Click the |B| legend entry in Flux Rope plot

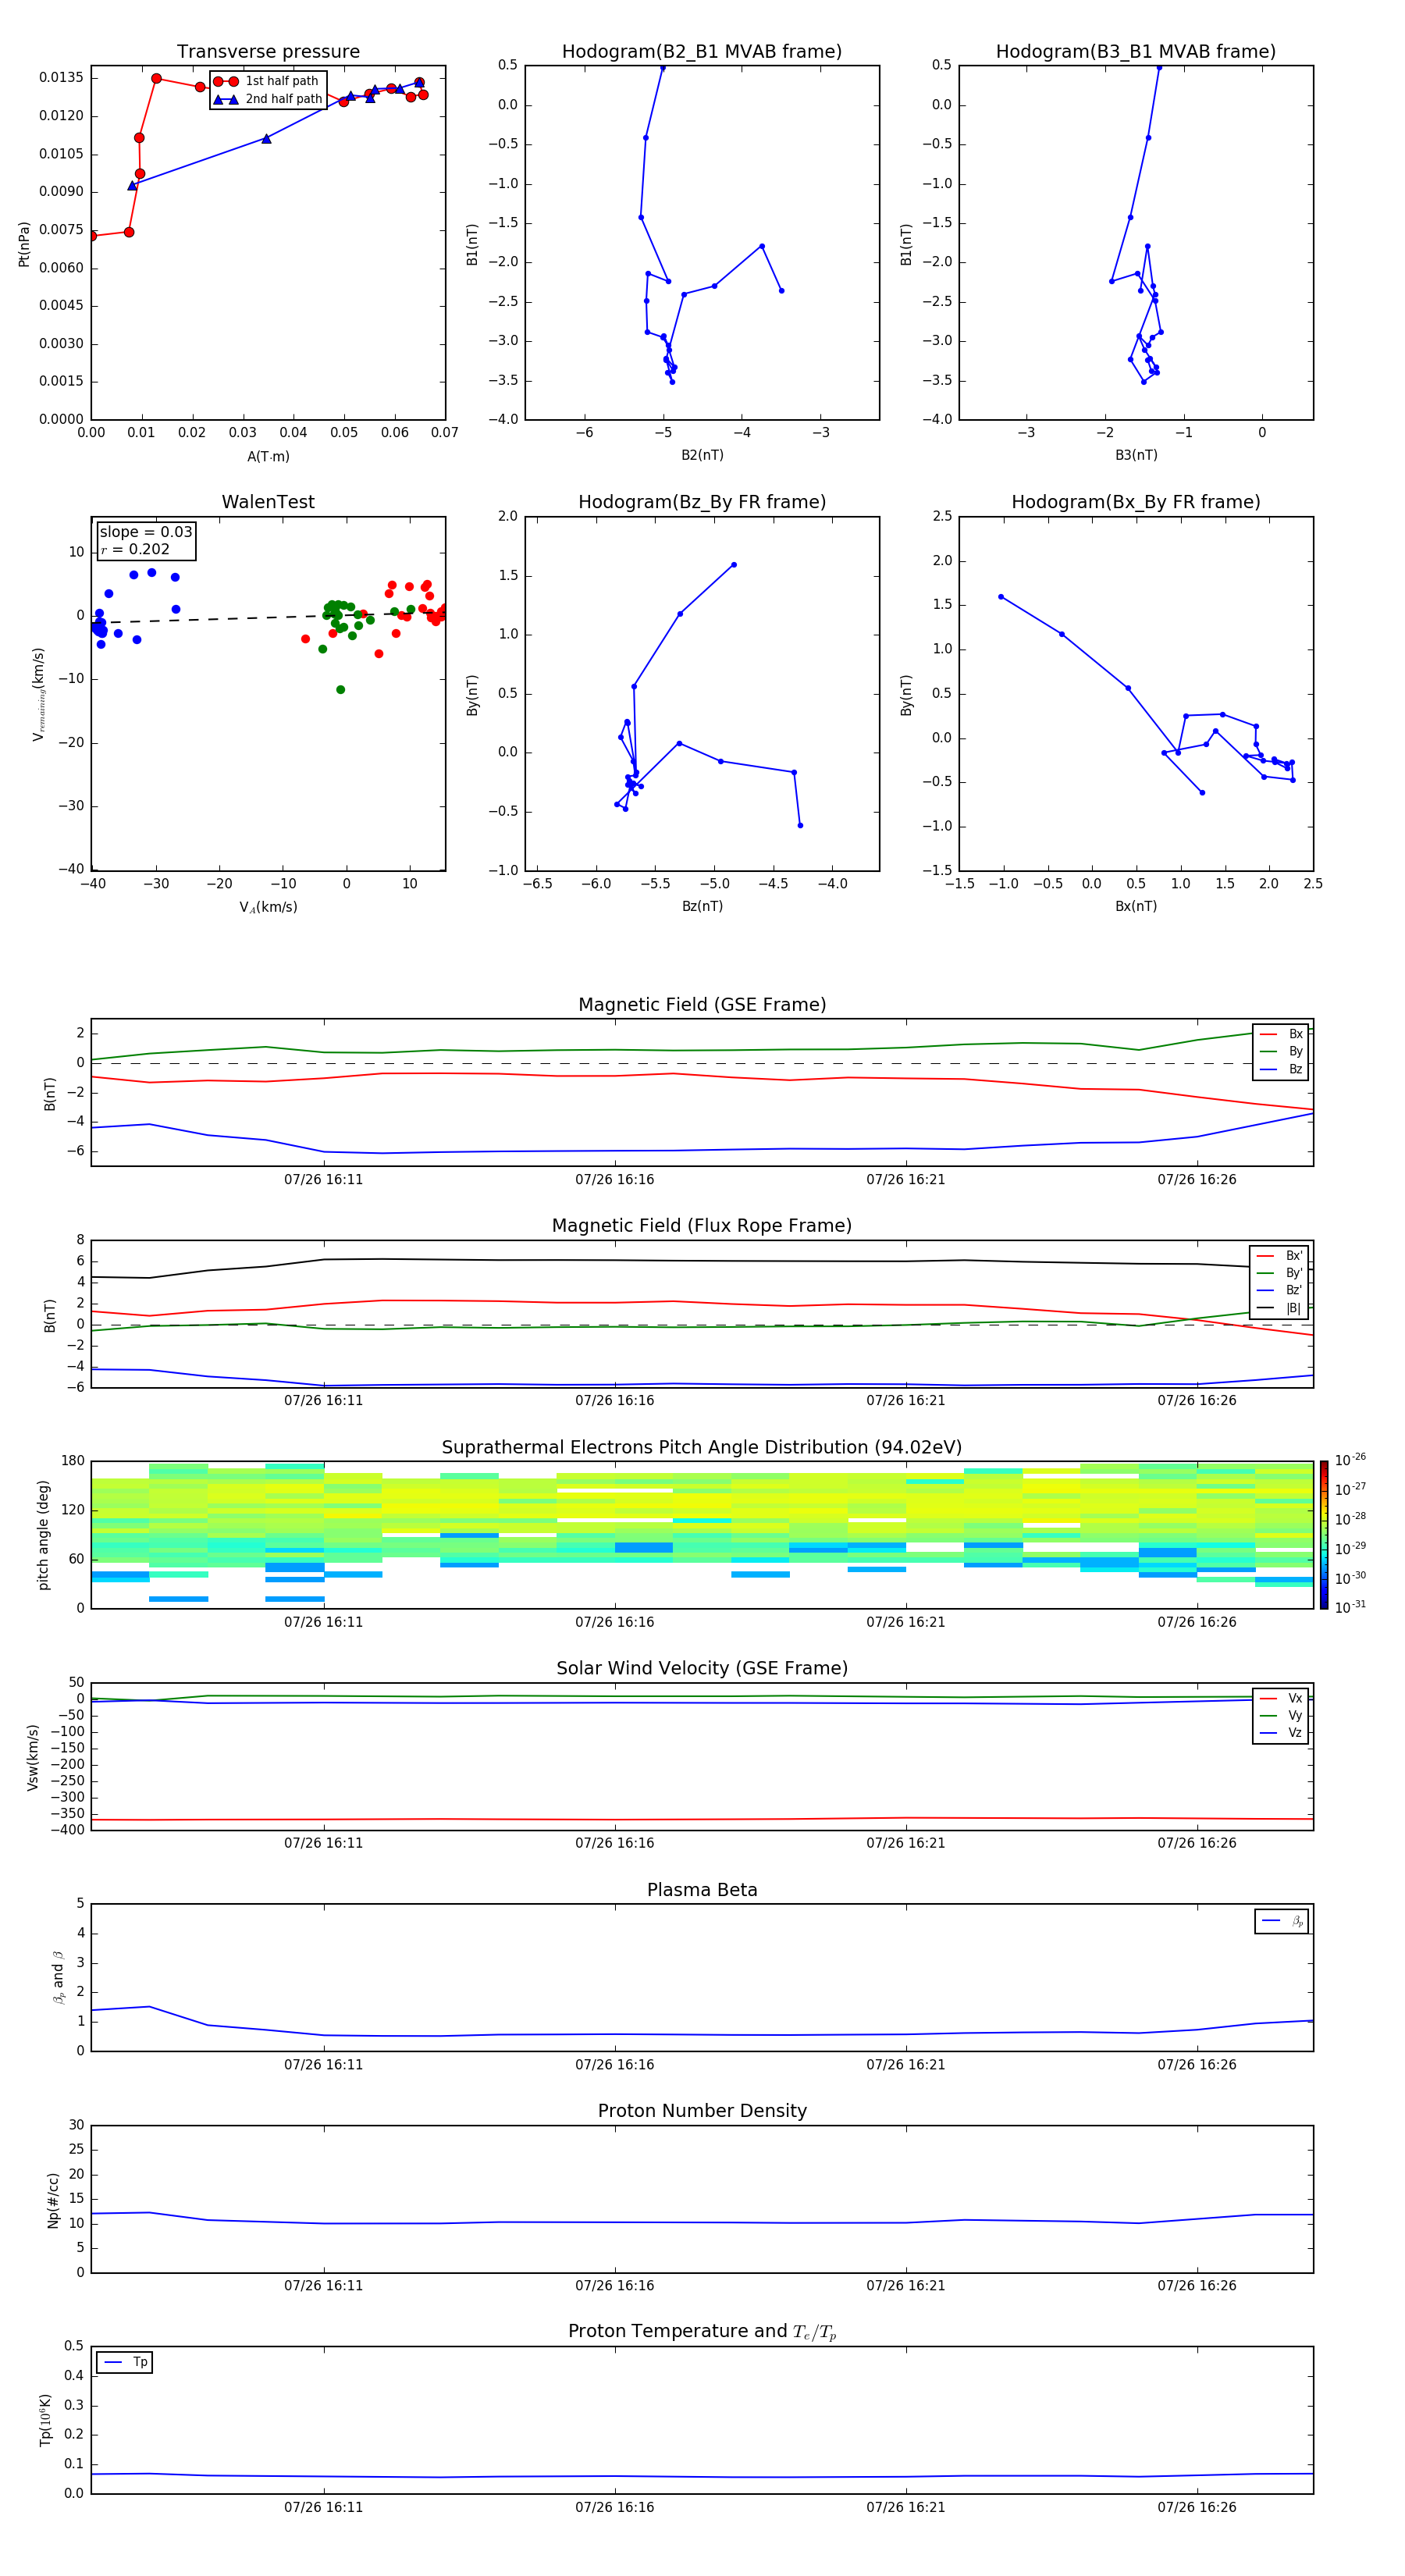(x=1279, y=1308)
